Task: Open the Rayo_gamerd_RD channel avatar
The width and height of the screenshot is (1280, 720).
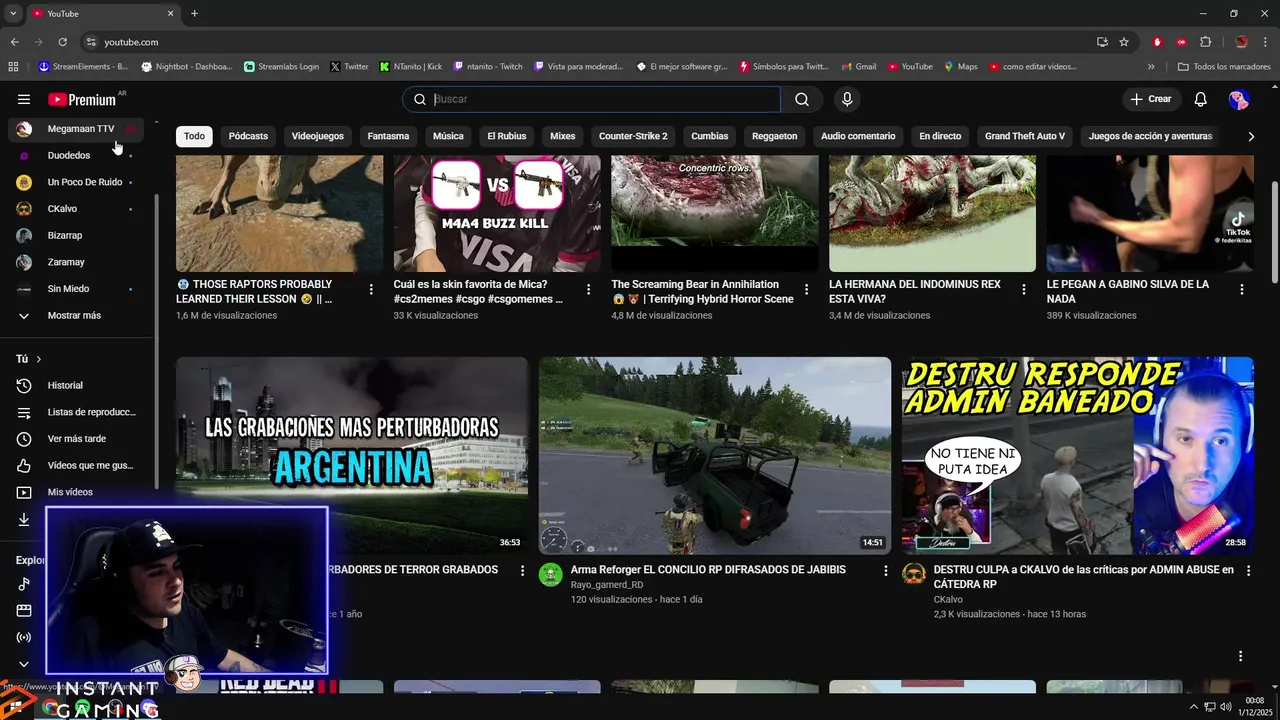Action: coord(551,574)
